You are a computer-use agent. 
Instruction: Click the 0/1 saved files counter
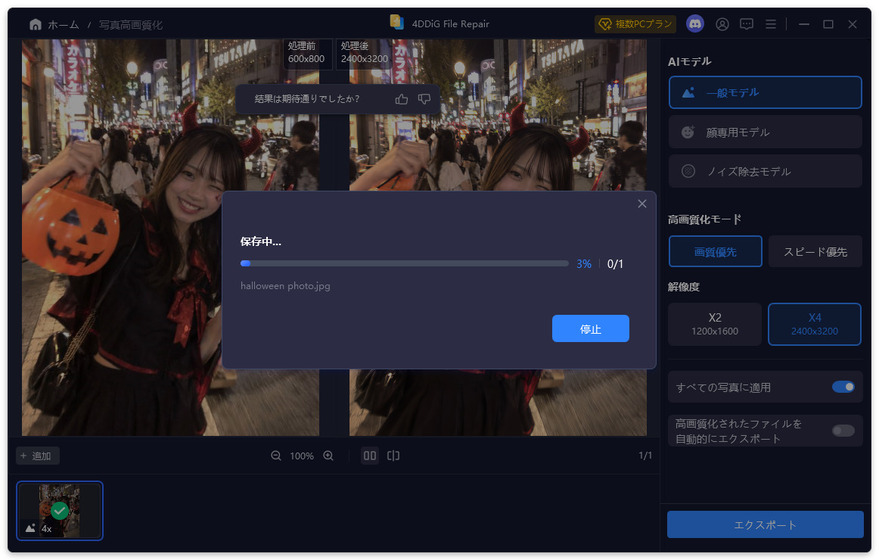pos(615,264)
